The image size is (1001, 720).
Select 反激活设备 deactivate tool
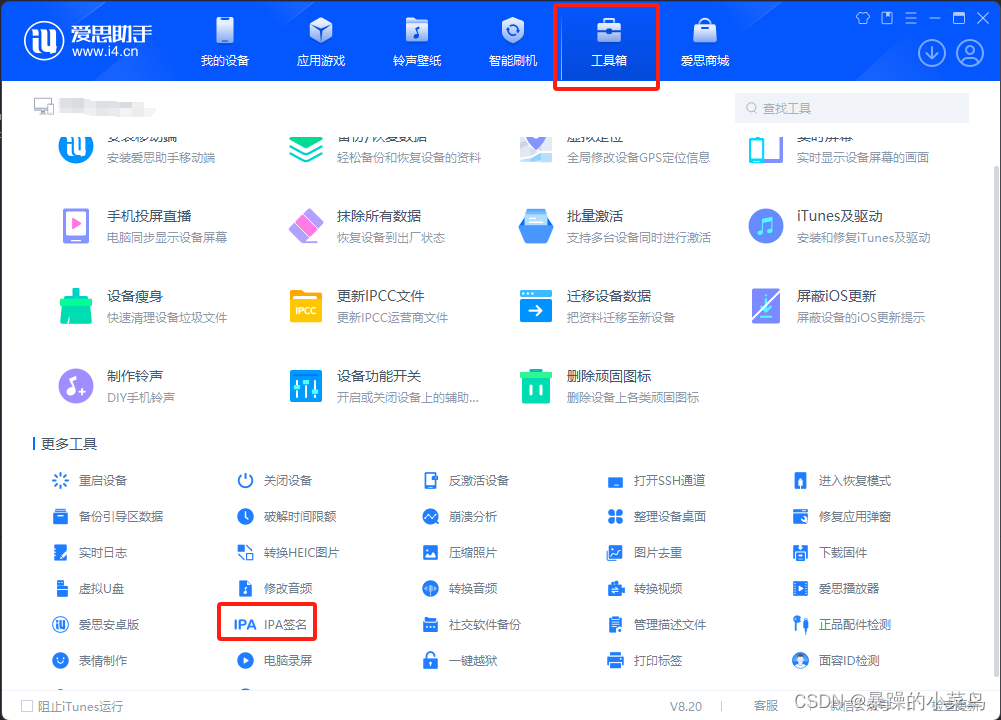(x=466, y=481)
